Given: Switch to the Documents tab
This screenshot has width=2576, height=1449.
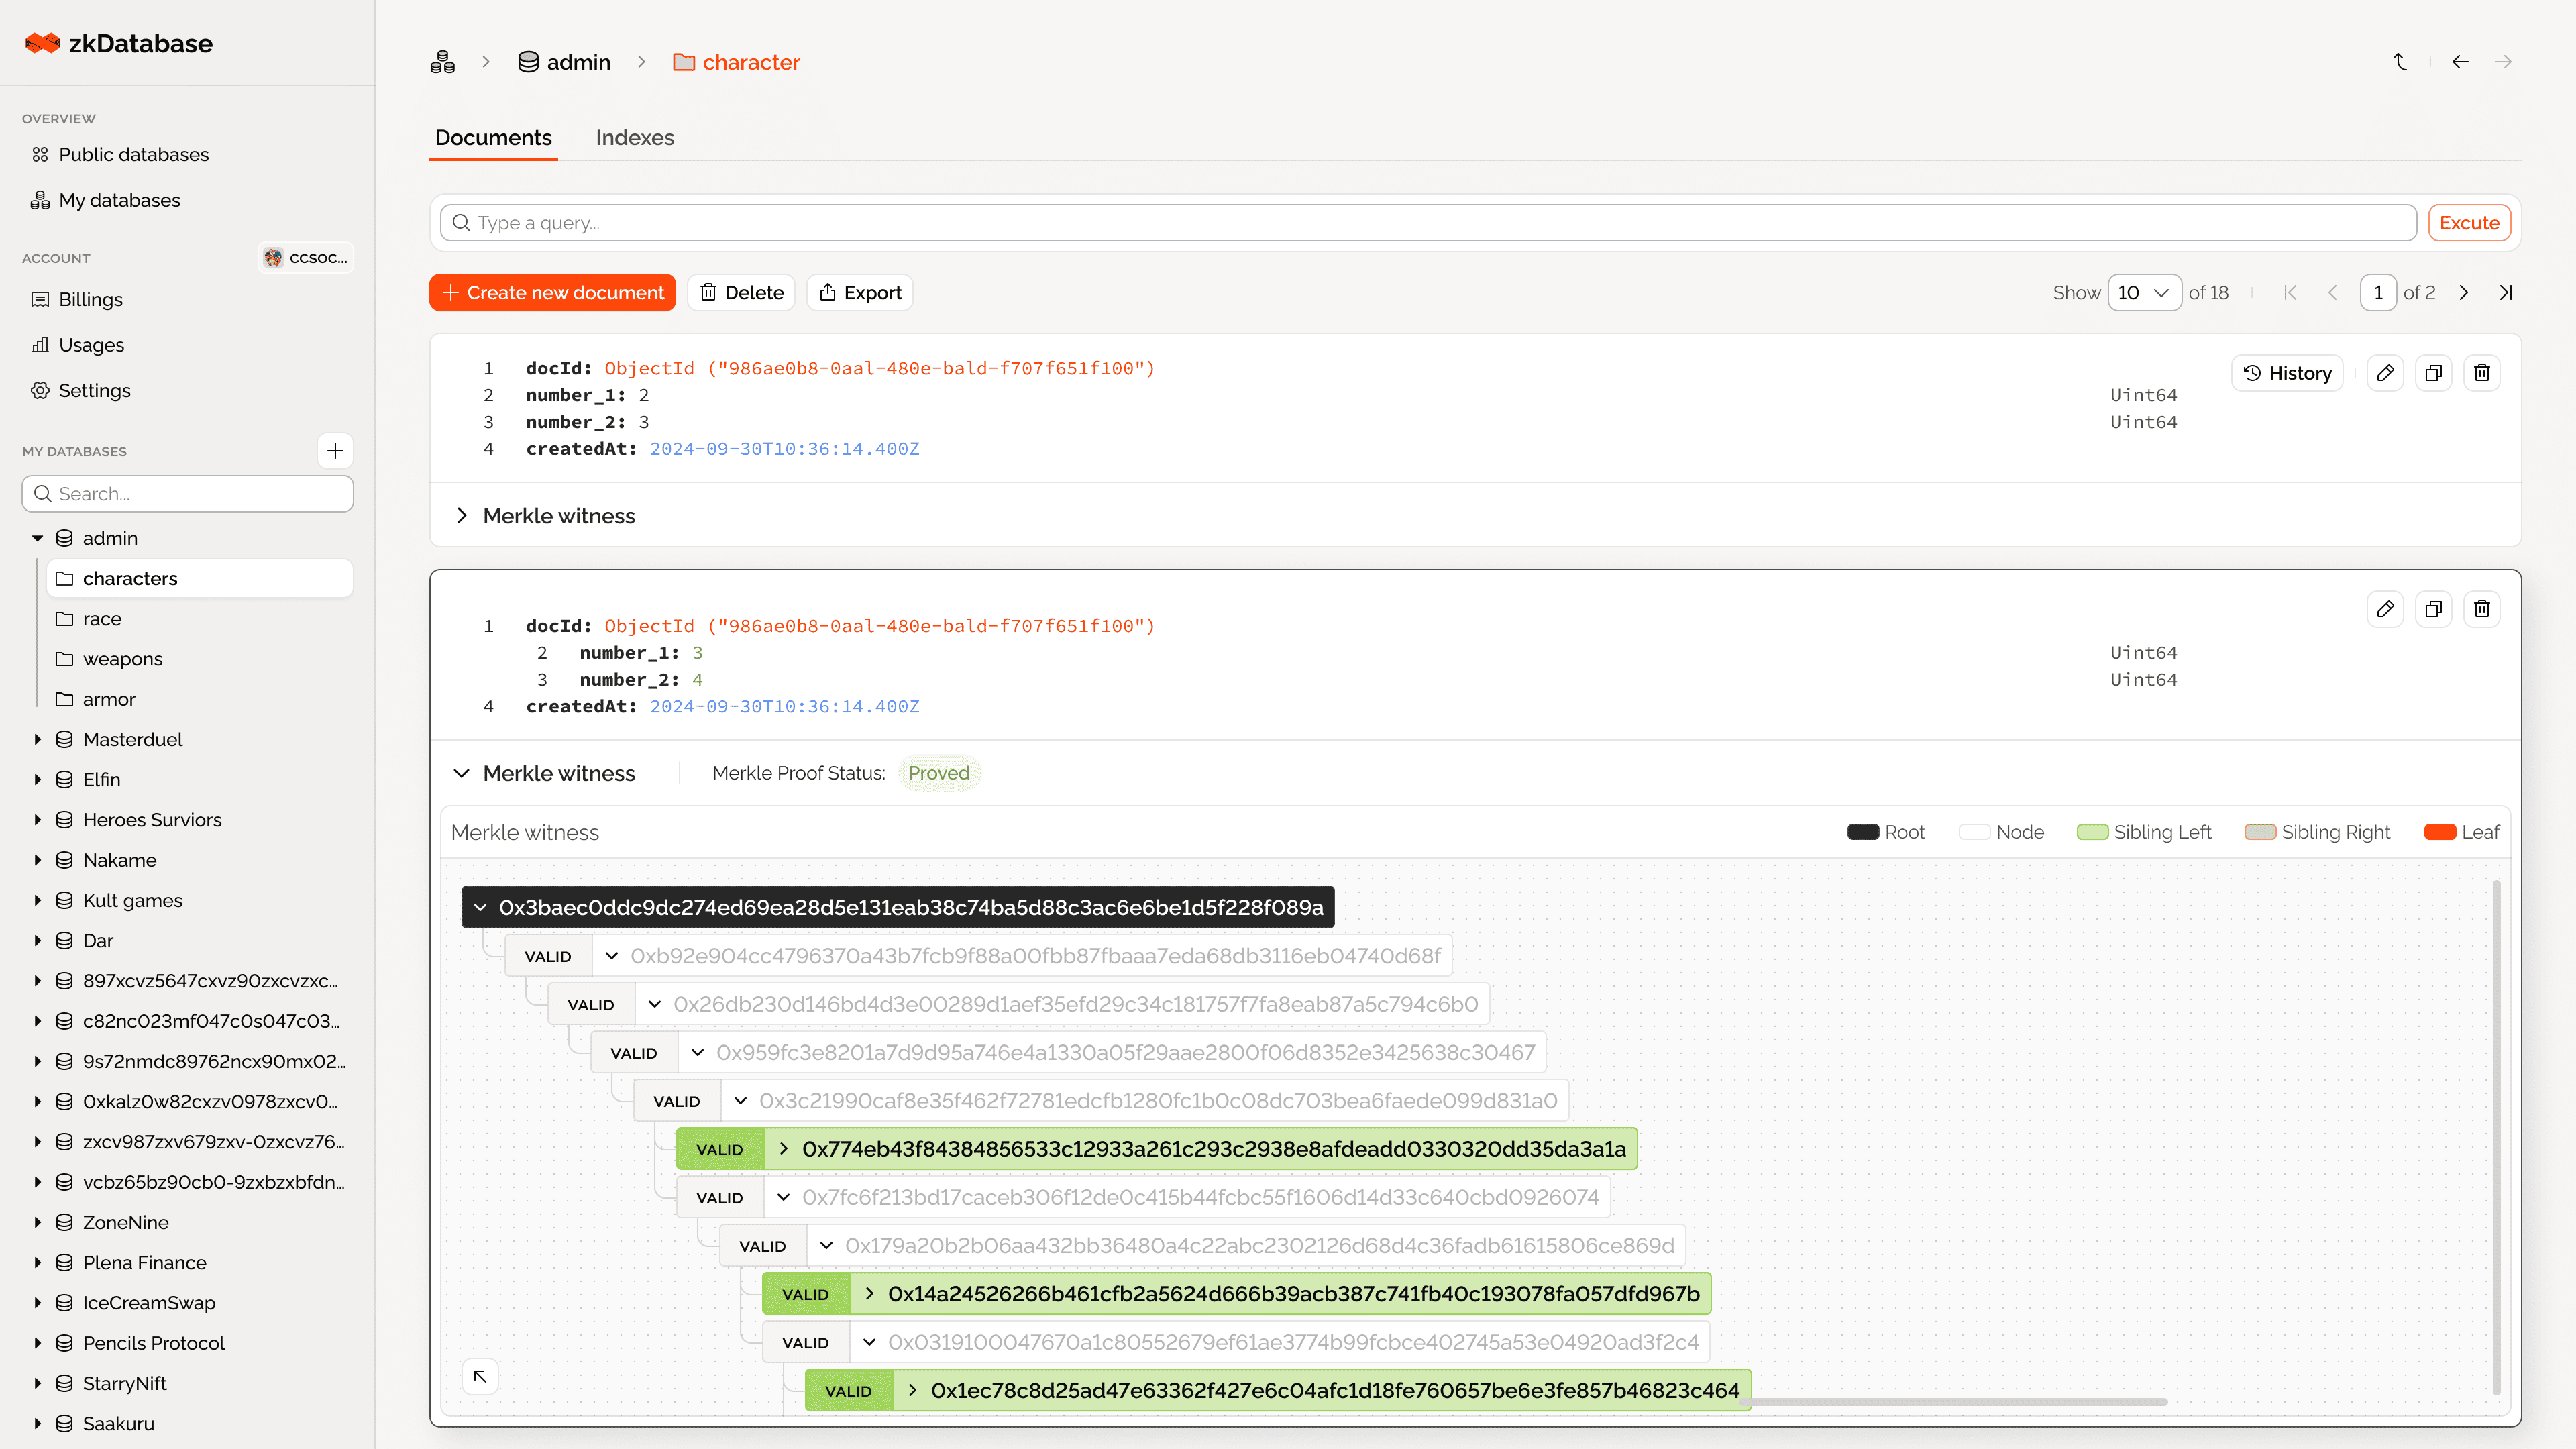Looking at the screenshot, I should 493,138.
